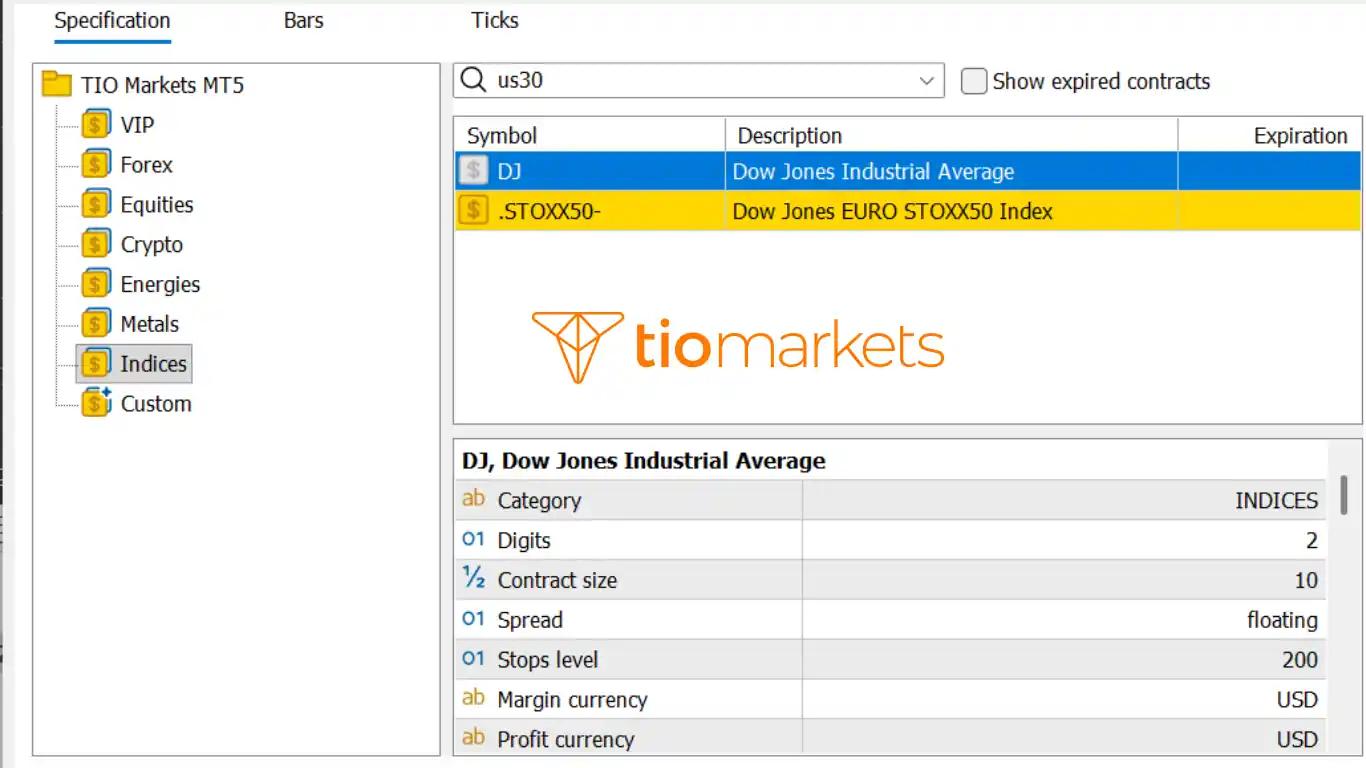The height and width of the screenshot is (768, 1366).
Task: Click the Spread value 'floating'
Action: pyautogui.click(x=1282, y=620)
